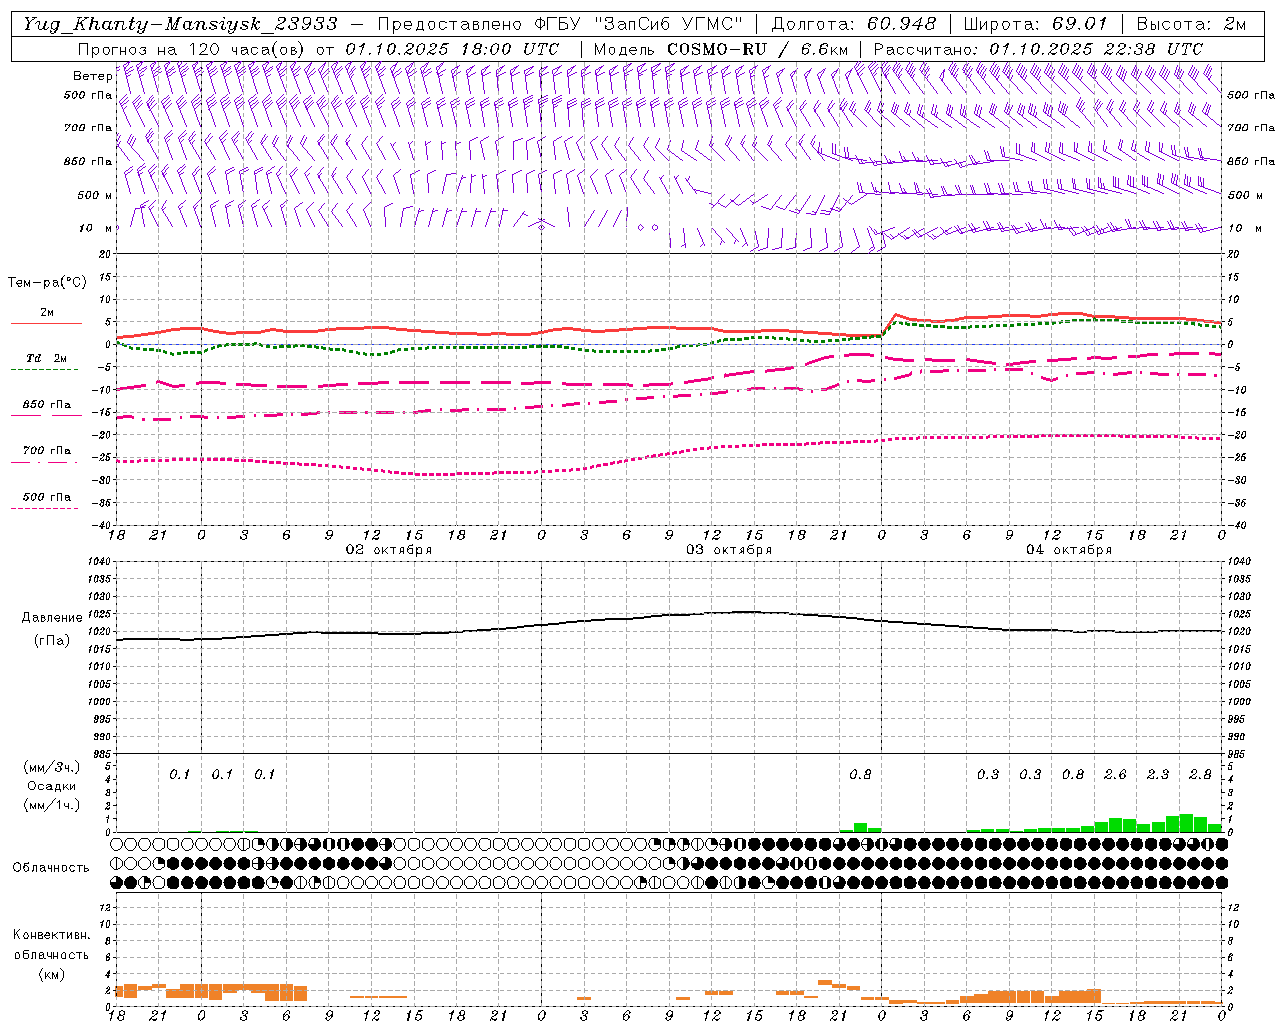Click the '(мм/3ч.)' precipitation unit label
The width and height of the screenshot is (1280, 1024).
point(52,768)
